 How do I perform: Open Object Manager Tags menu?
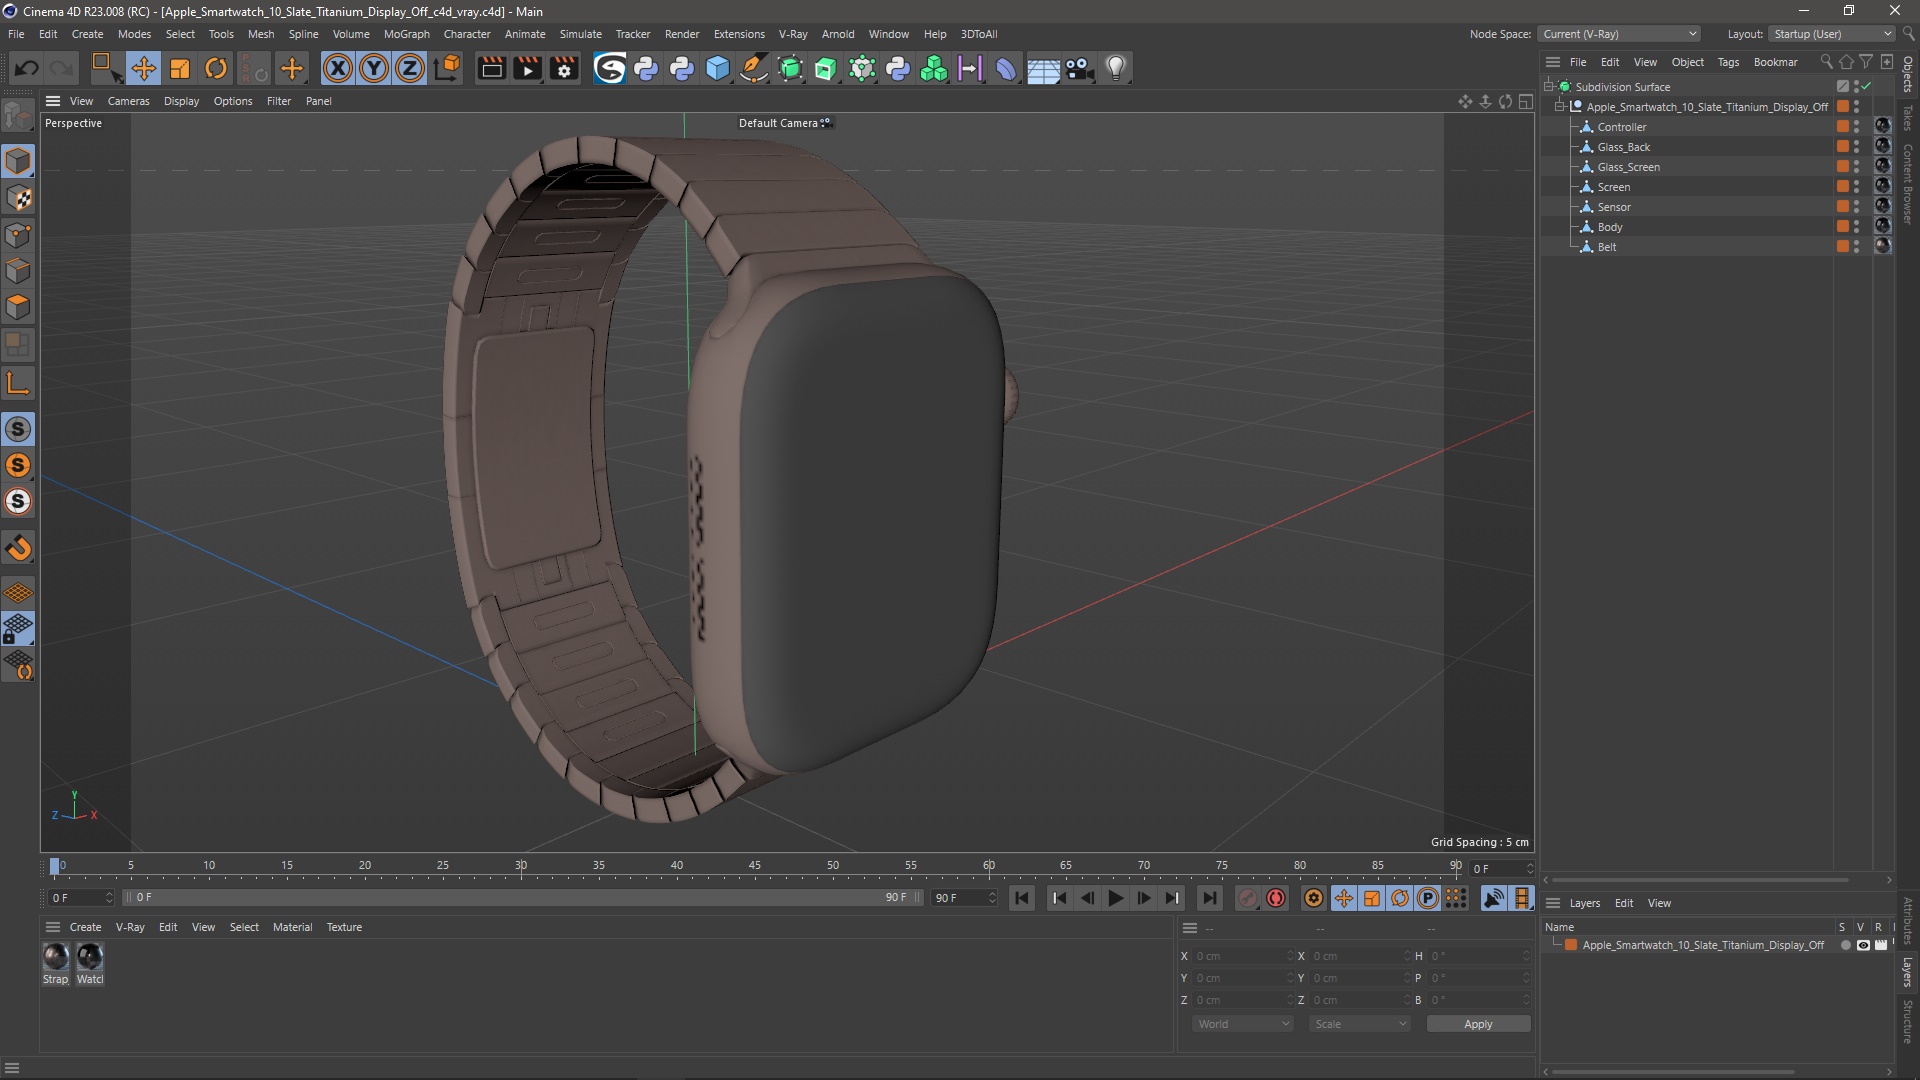point(1728,62)
